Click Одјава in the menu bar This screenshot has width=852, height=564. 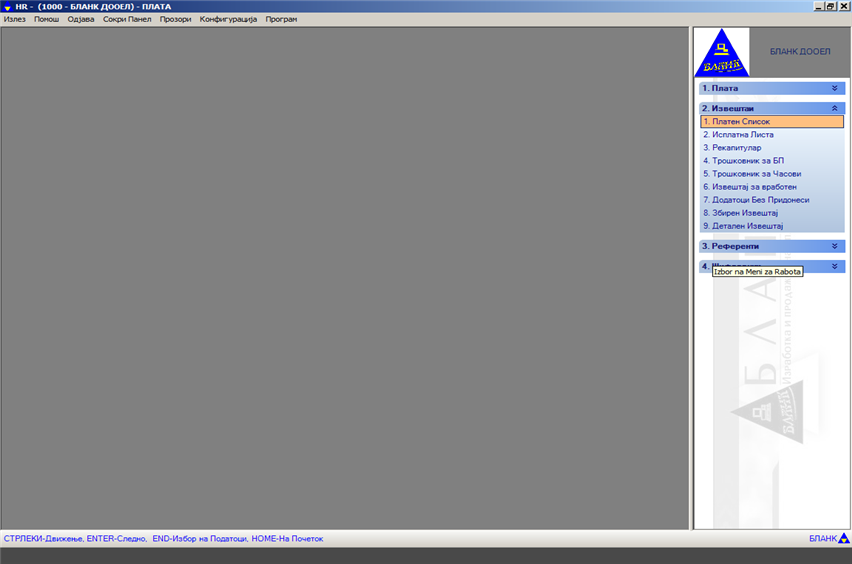(81, 19)
